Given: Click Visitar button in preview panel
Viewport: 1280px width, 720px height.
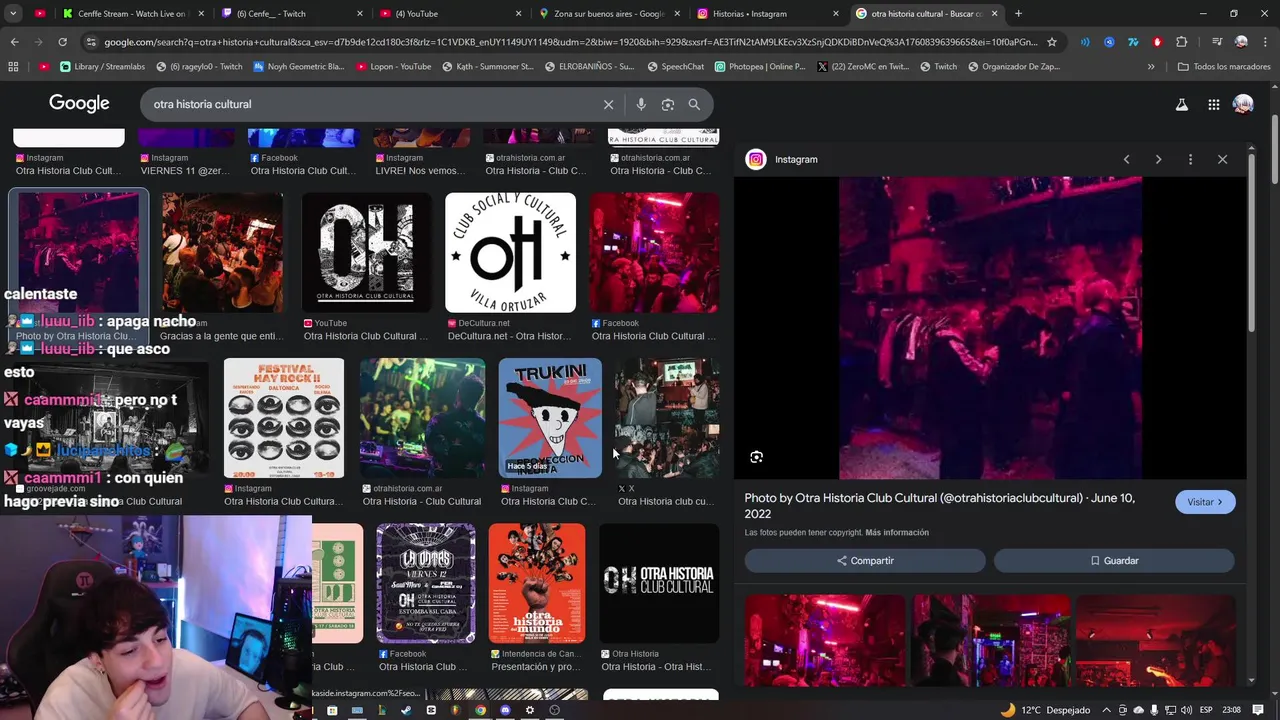Looking at the screenshot, I should [x=1205, y=502].
